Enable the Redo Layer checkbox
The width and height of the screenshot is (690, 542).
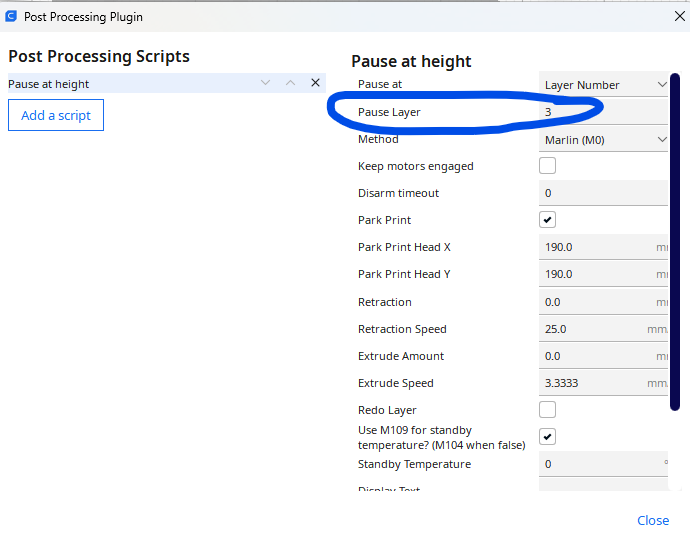point(547,410)
